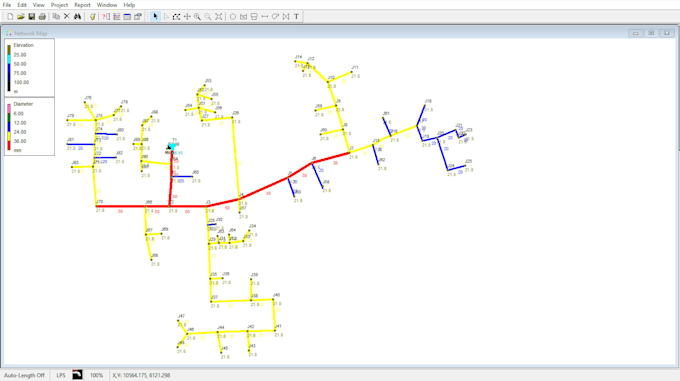Select the Add Junction circle tool
680x381 pixels.
[233, 16]
